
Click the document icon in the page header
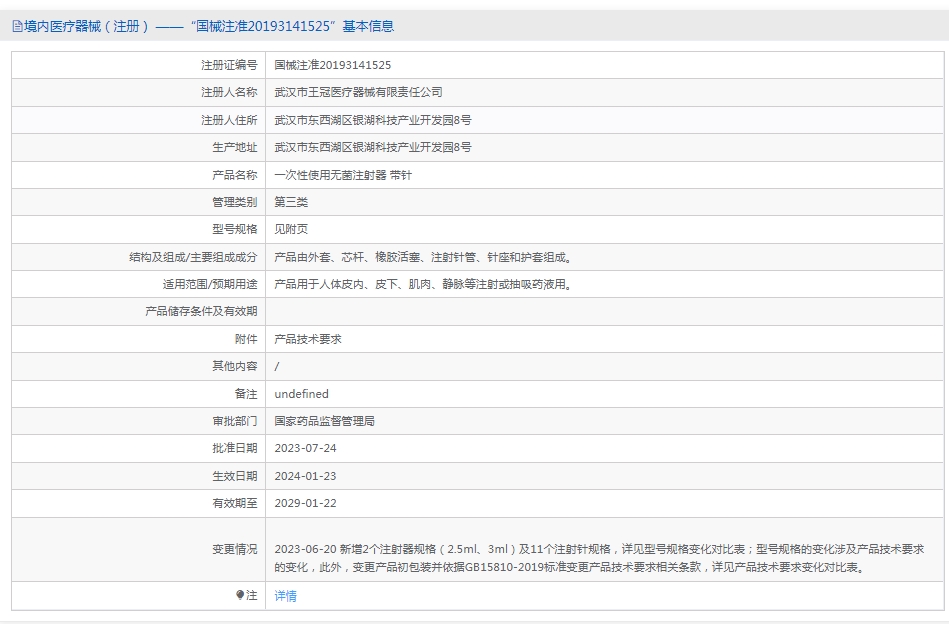[17, 27]
